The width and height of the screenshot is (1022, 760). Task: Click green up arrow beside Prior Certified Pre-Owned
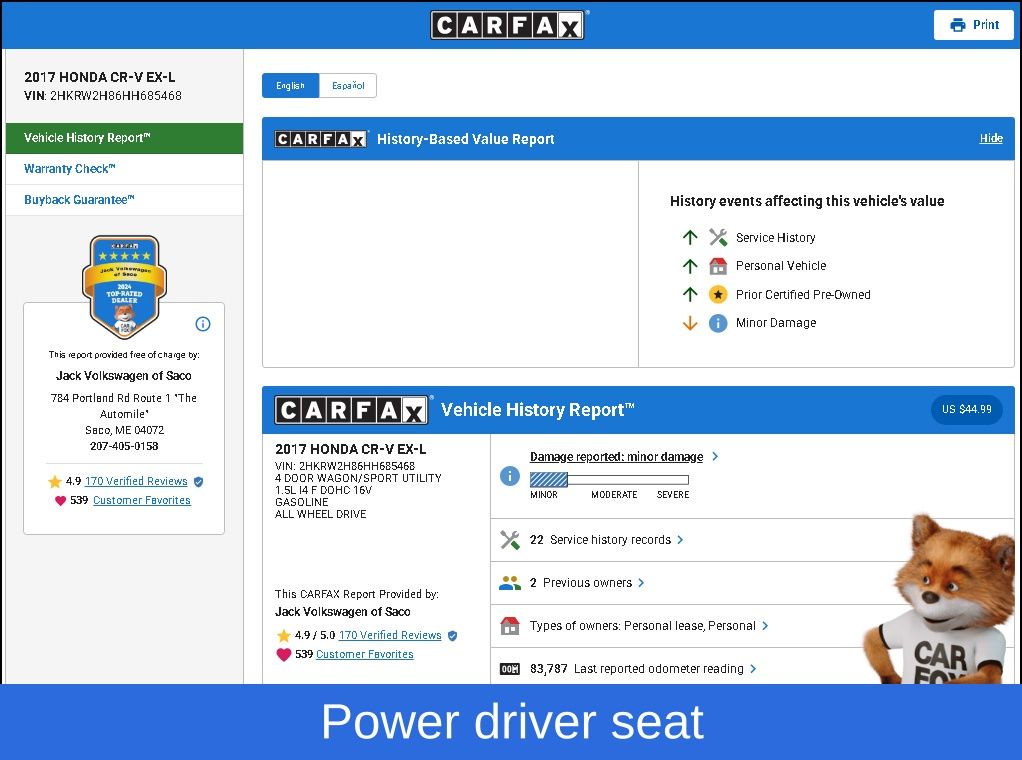690,295
